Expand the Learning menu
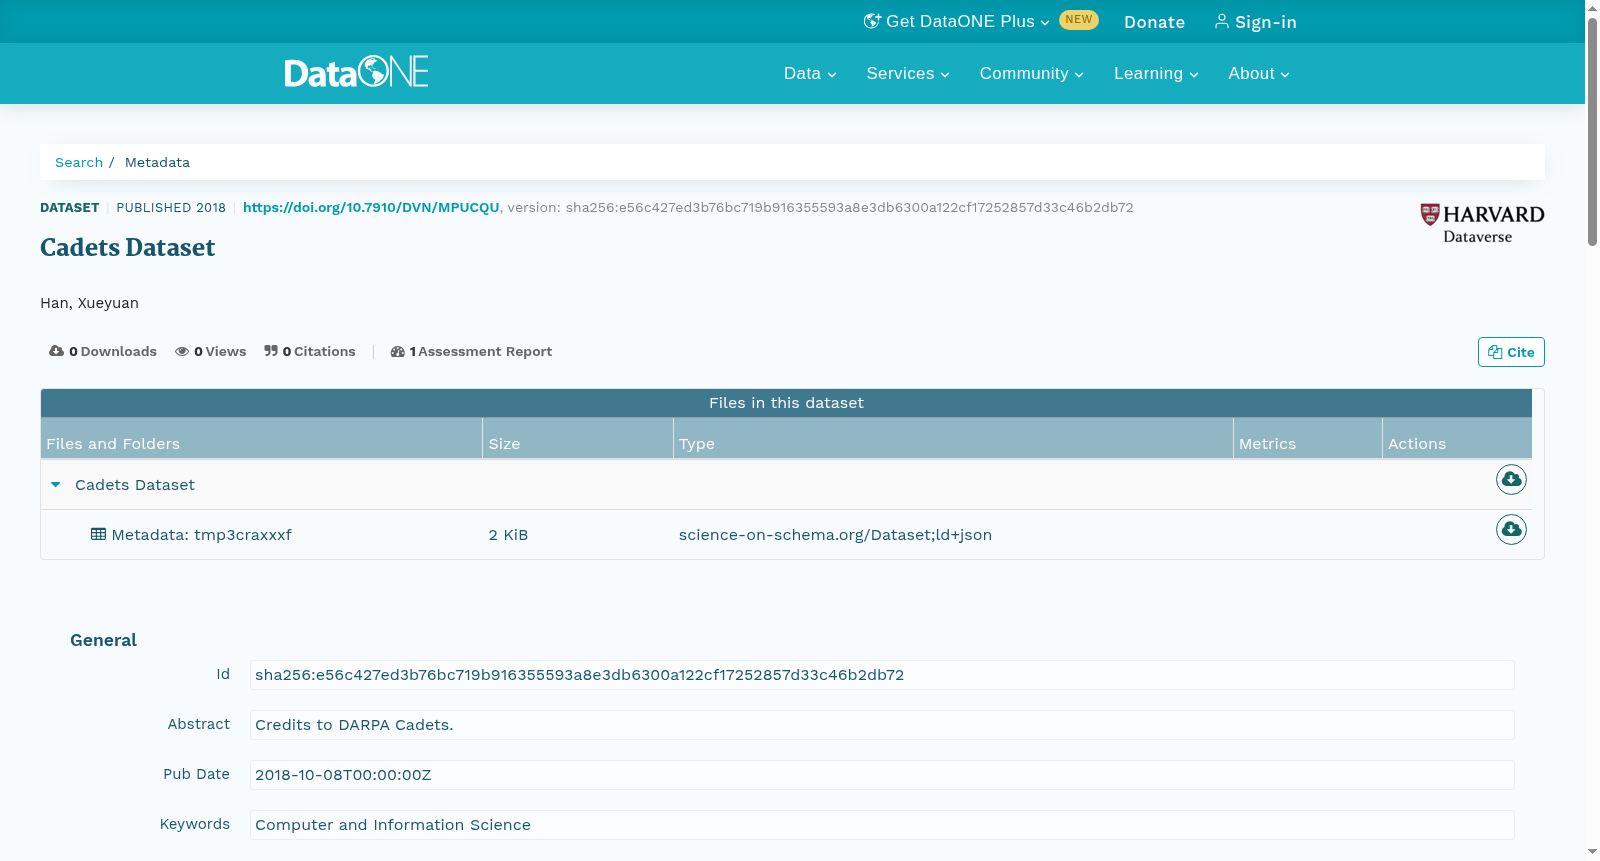 (x=1156, y=74)
